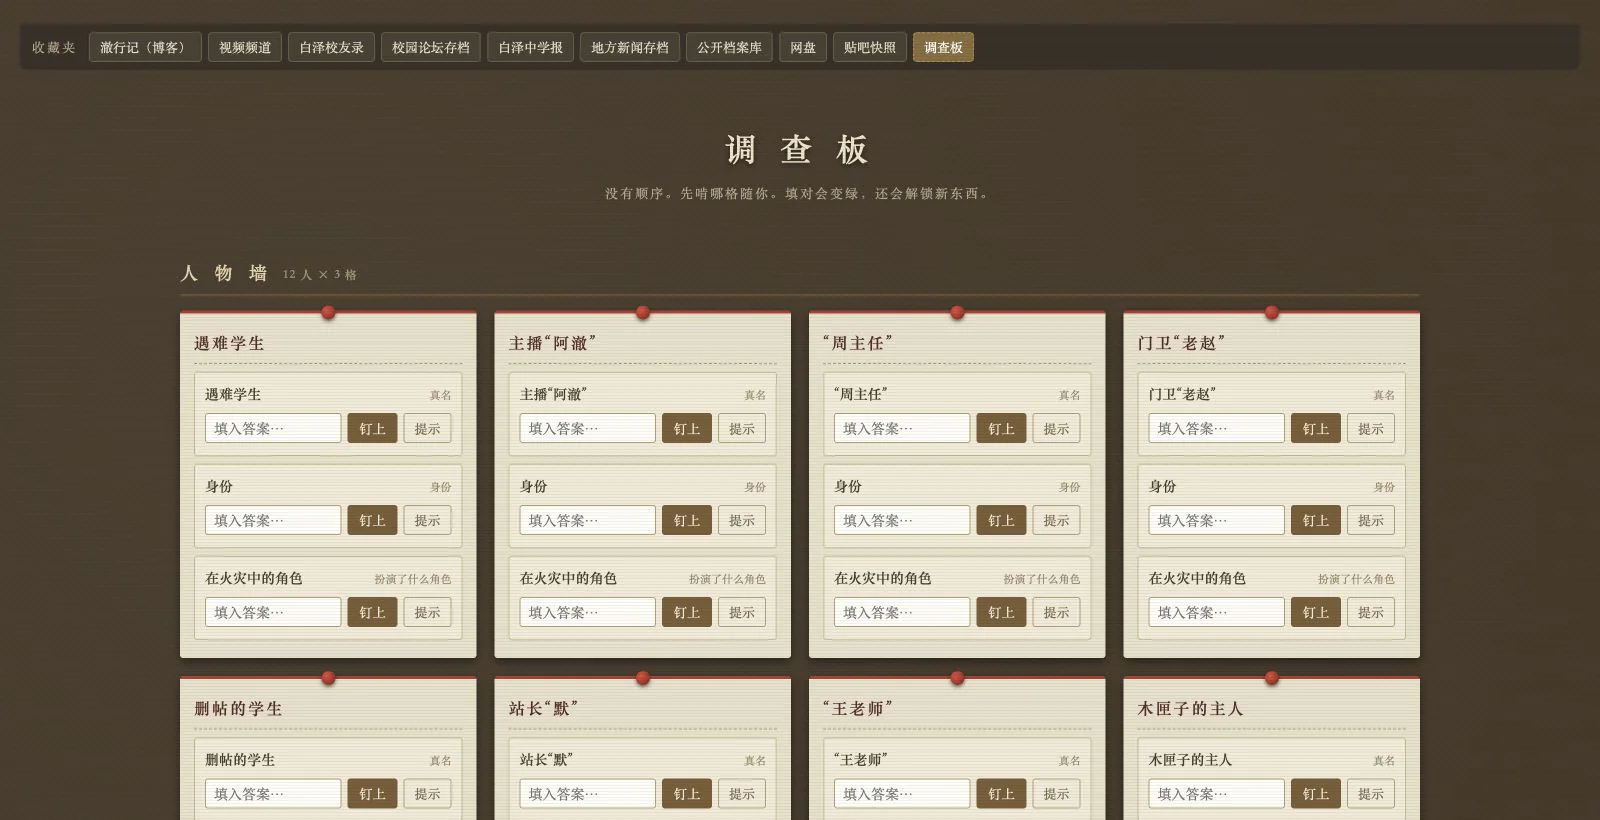This screenshot has height=820, width=1600.
Task: Open the 网盘 bookmark
Action: pyautogui.click(x=802, y=47)
